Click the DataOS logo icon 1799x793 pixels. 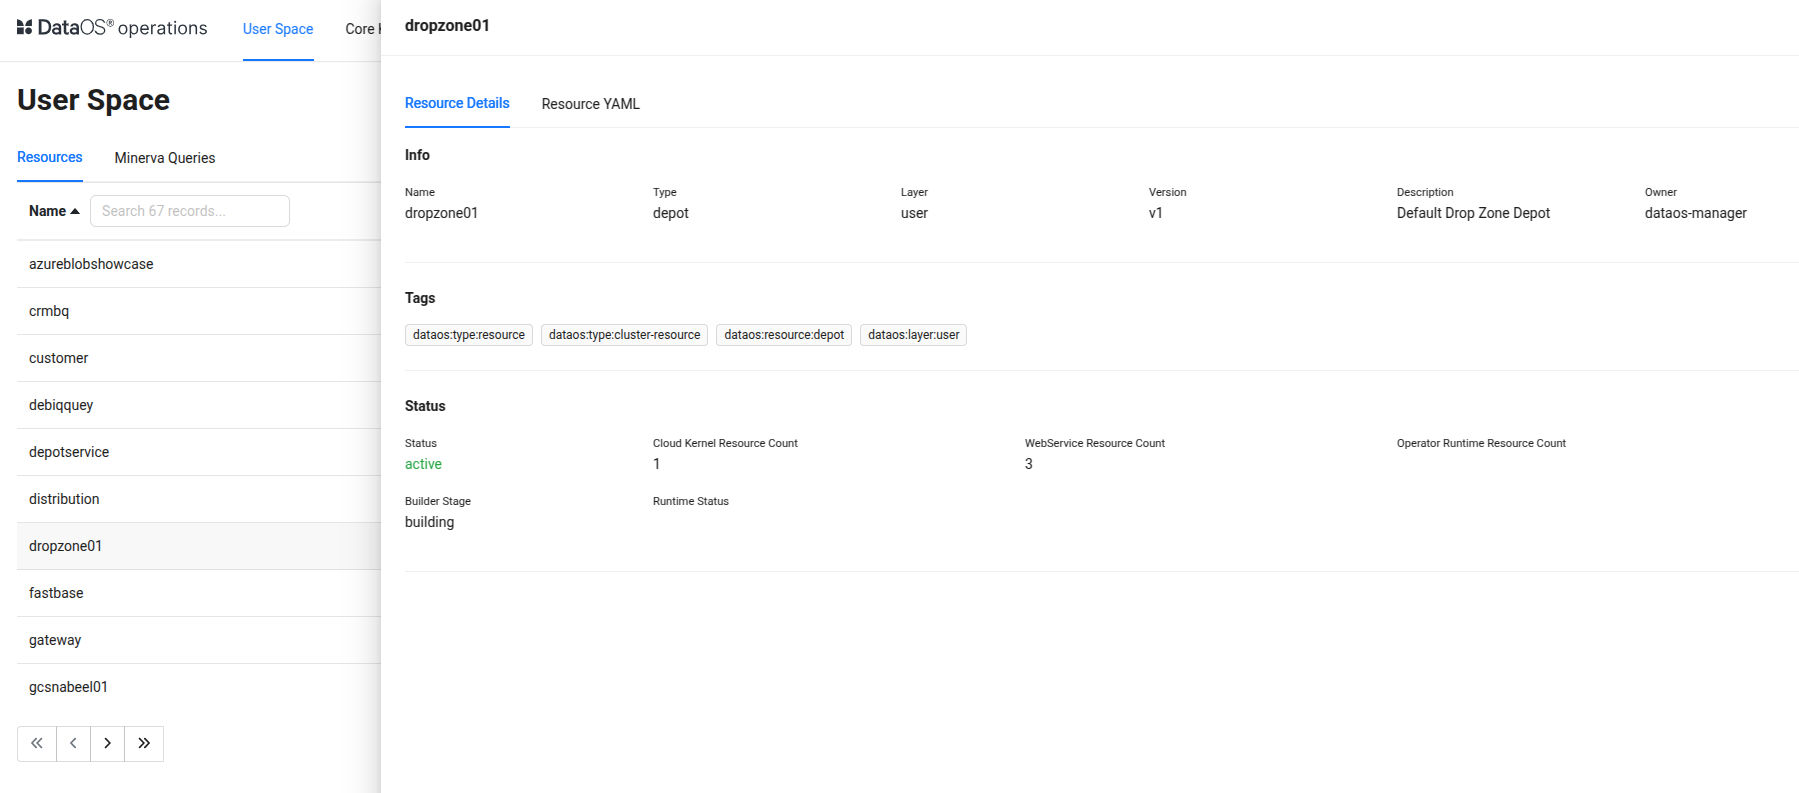click(x=25, y=28)
